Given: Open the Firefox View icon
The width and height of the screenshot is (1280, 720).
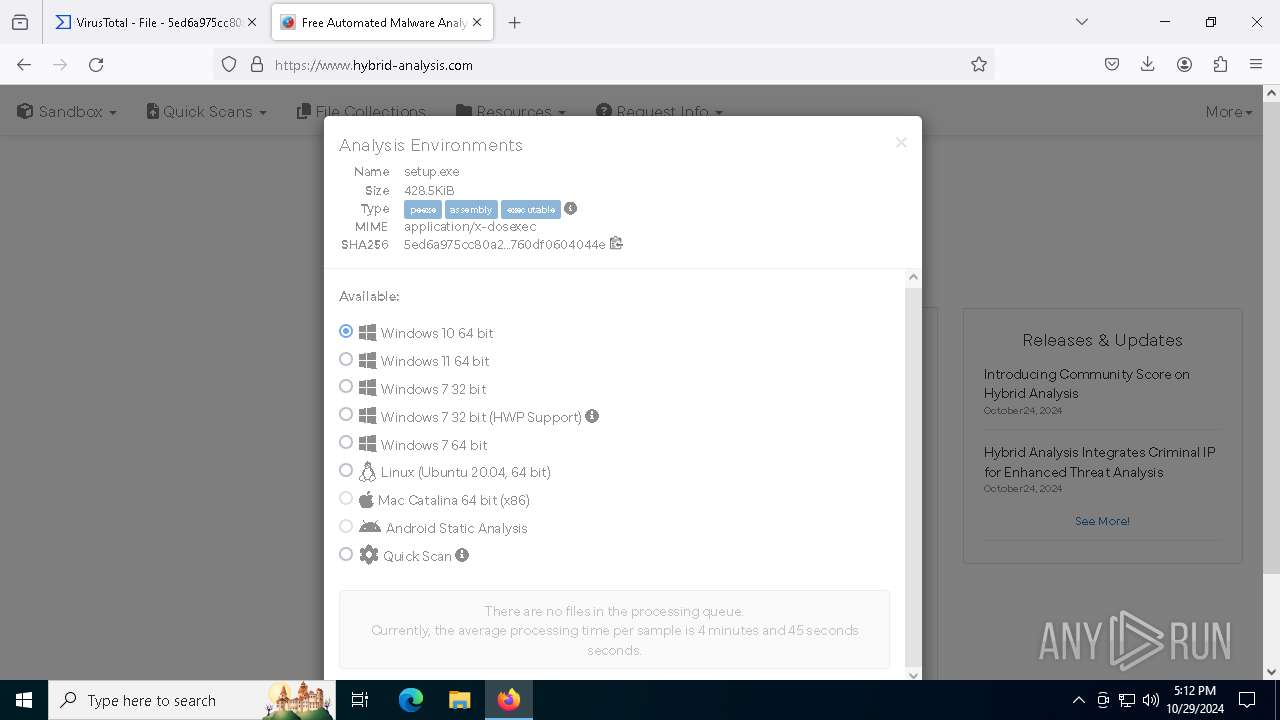Looking at the screenshot, I should (20, 22).
